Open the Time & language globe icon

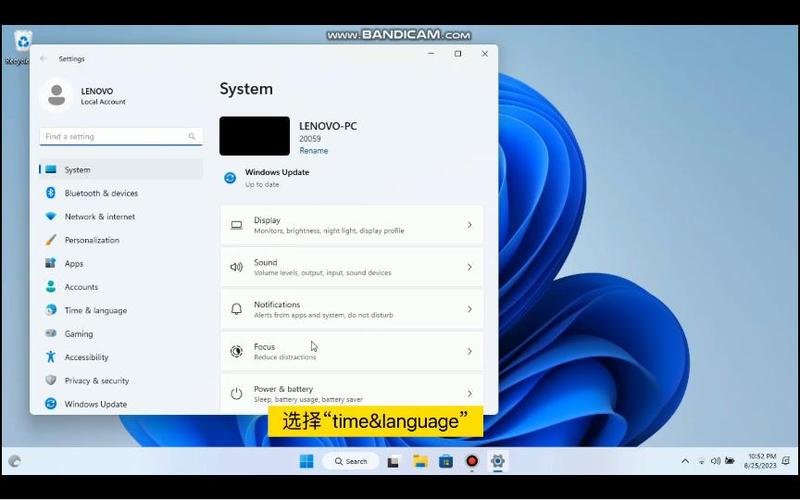click(x=51, y=310)
